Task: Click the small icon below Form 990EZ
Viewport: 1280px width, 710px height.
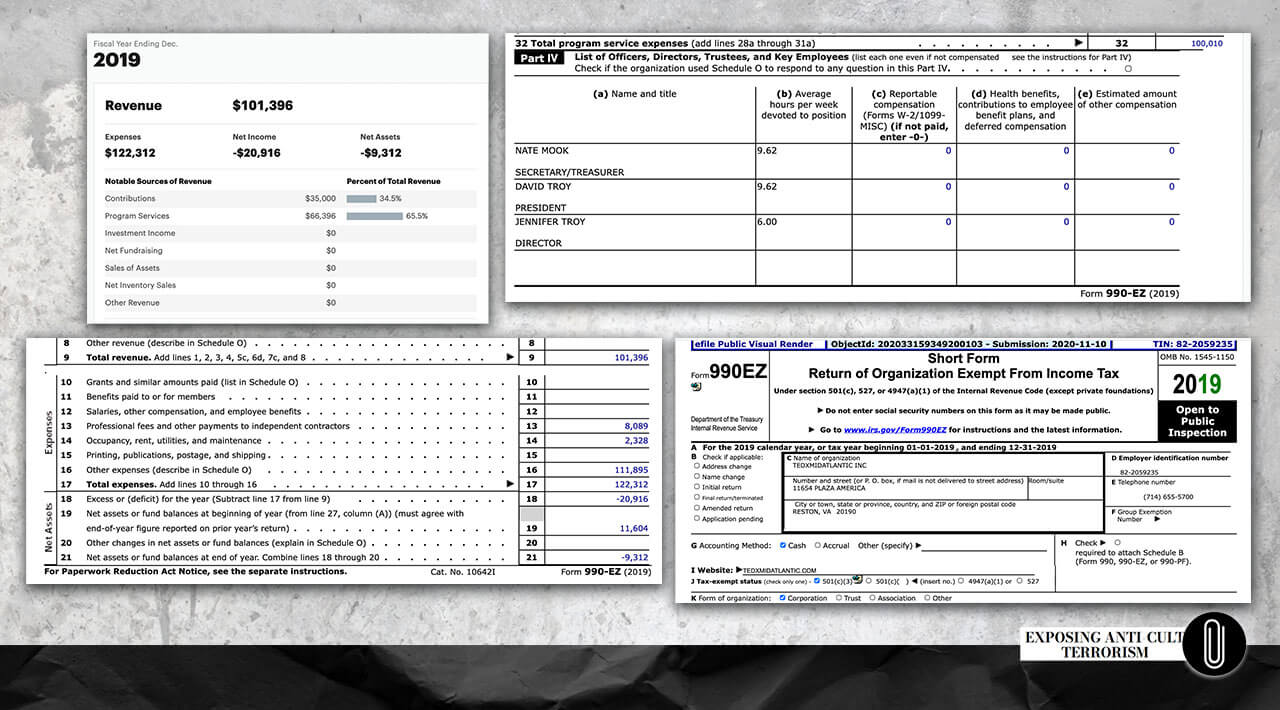Action: click(696, 386)
